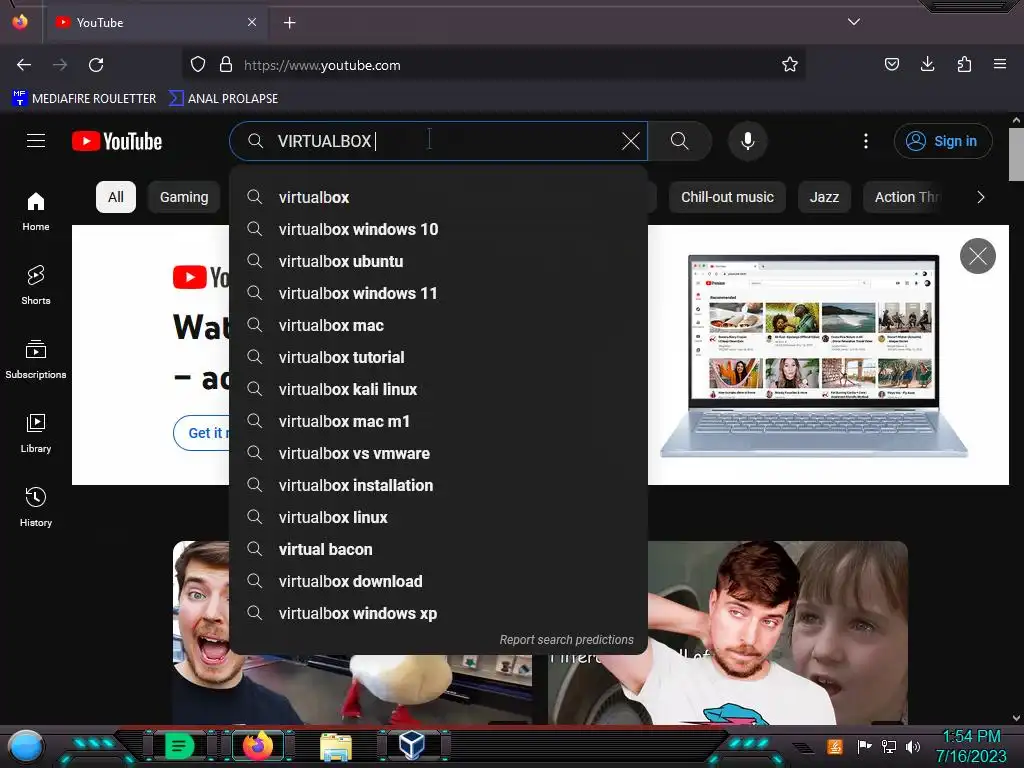Screen dimensions: 1024x768
Task: Select the Jazz filter chip
Action: tap(824, 197)
